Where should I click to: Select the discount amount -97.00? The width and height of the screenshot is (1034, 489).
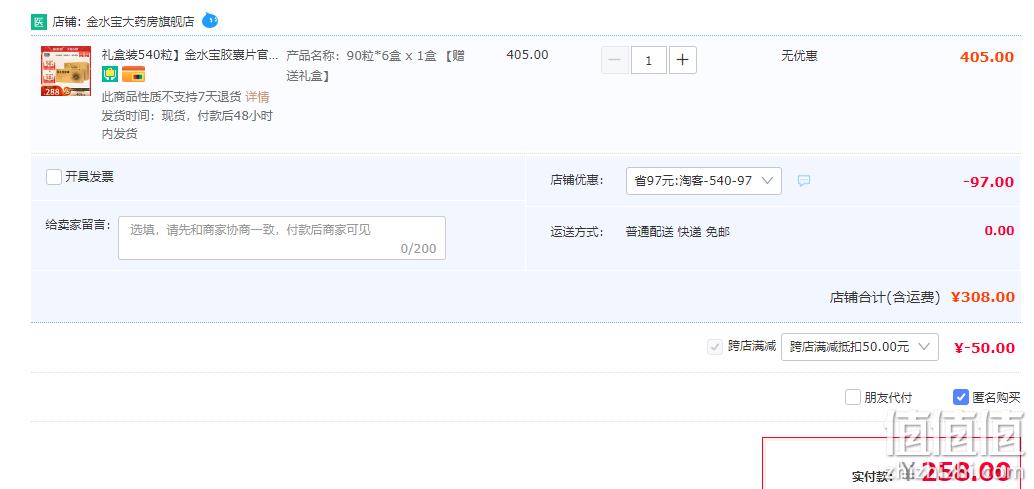tap(988, 182)
